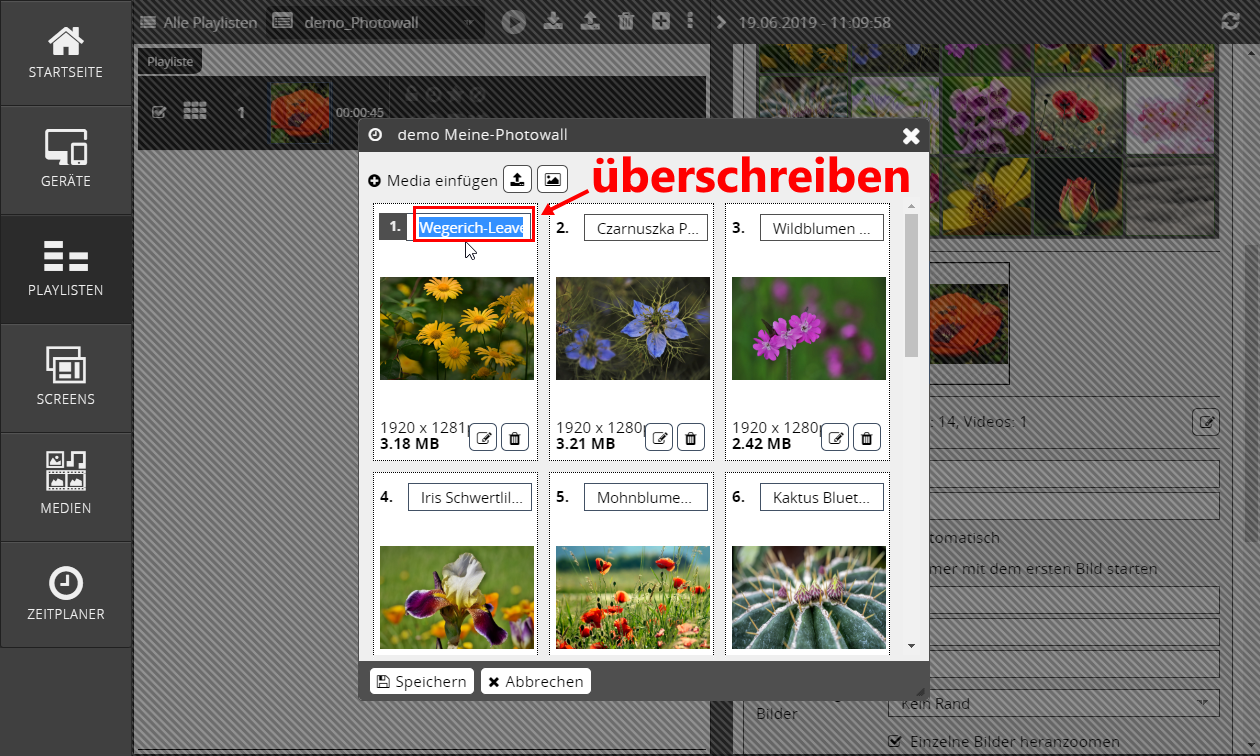
Task: Open the Kein Rand dropdown
Action: click(x=1053, y=703)
